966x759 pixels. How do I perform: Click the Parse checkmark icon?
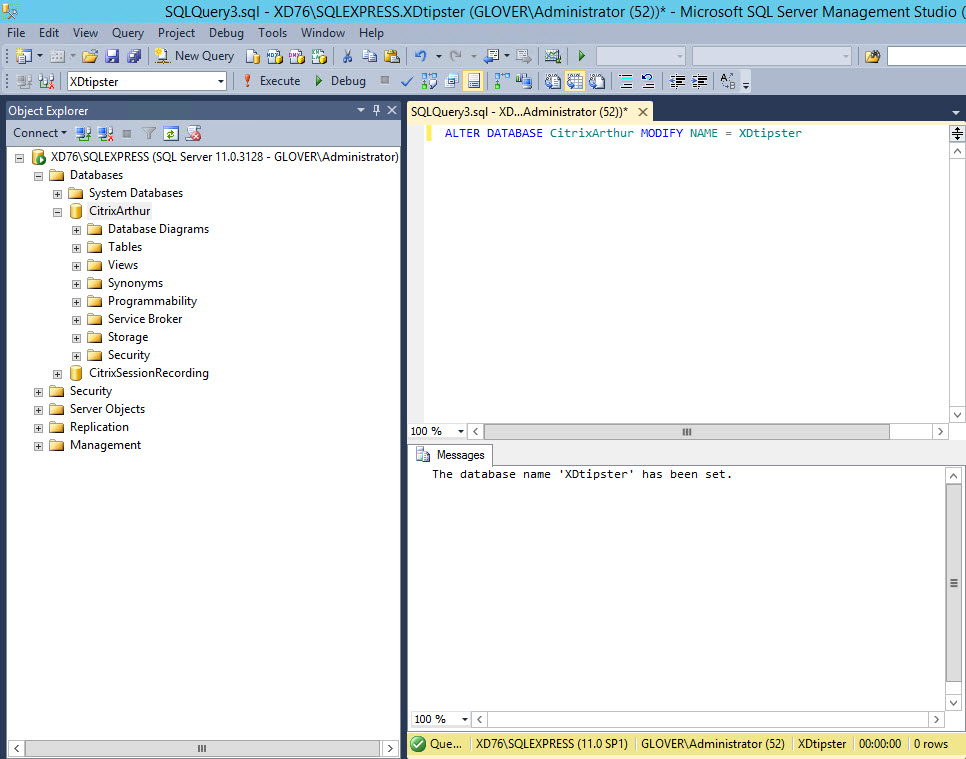[407, 81]
